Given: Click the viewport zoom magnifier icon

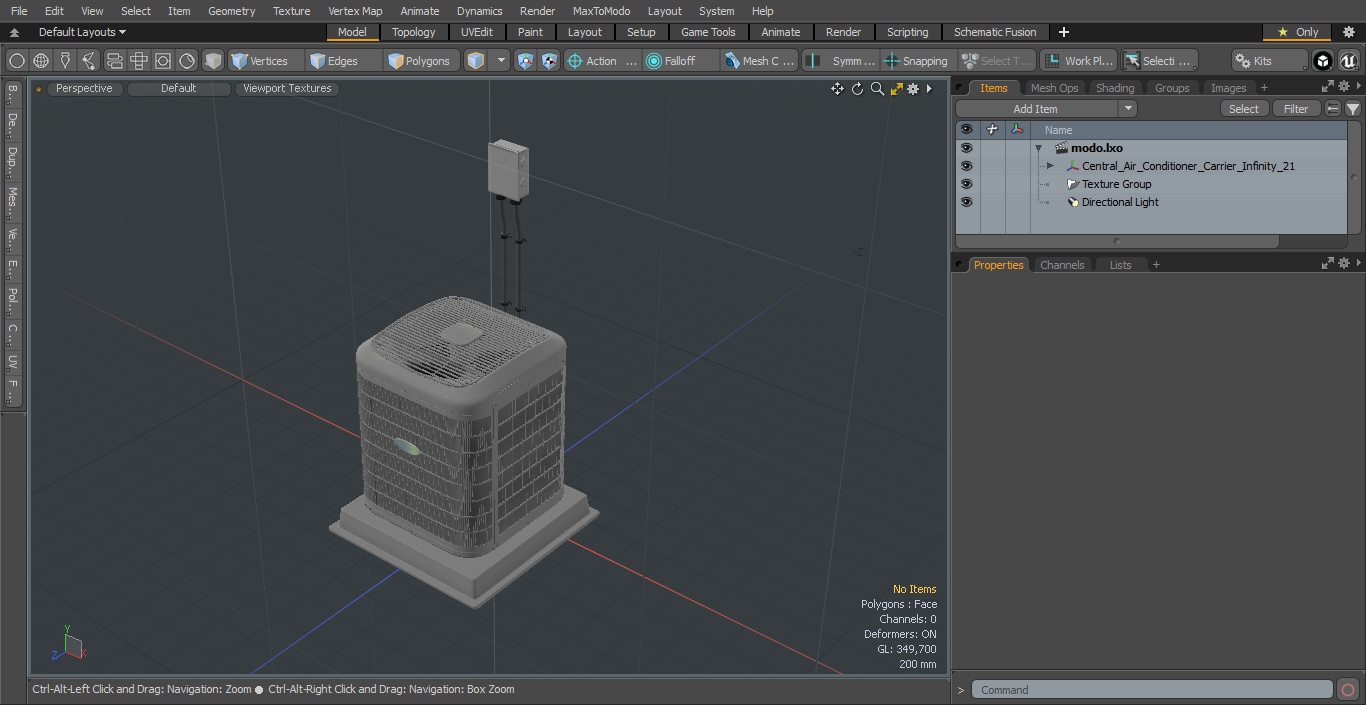Looking at the screenshot, I should click(877, 88).
